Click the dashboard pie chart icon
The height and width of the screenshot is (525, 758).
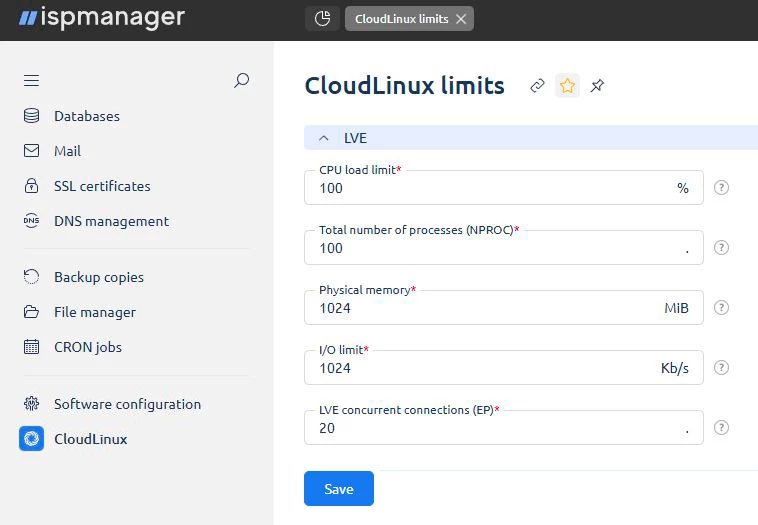[322, 19]
